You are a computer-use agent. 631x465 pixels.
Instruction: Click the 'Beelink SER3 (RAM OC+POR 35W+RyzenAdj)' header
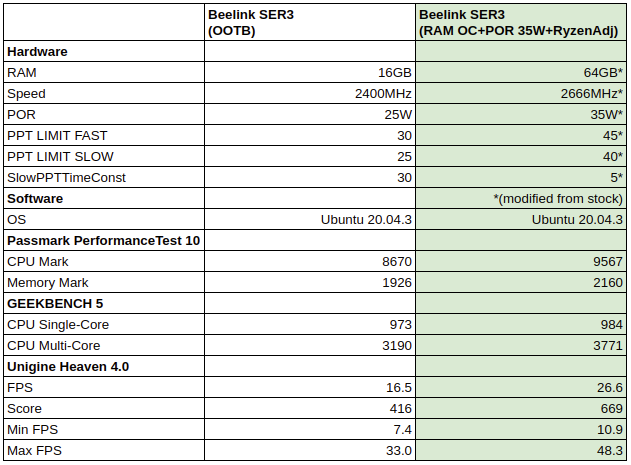521,22
